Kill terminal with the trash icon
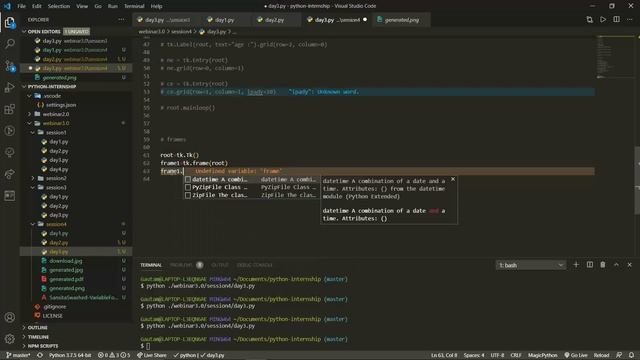 click(603, 265)
